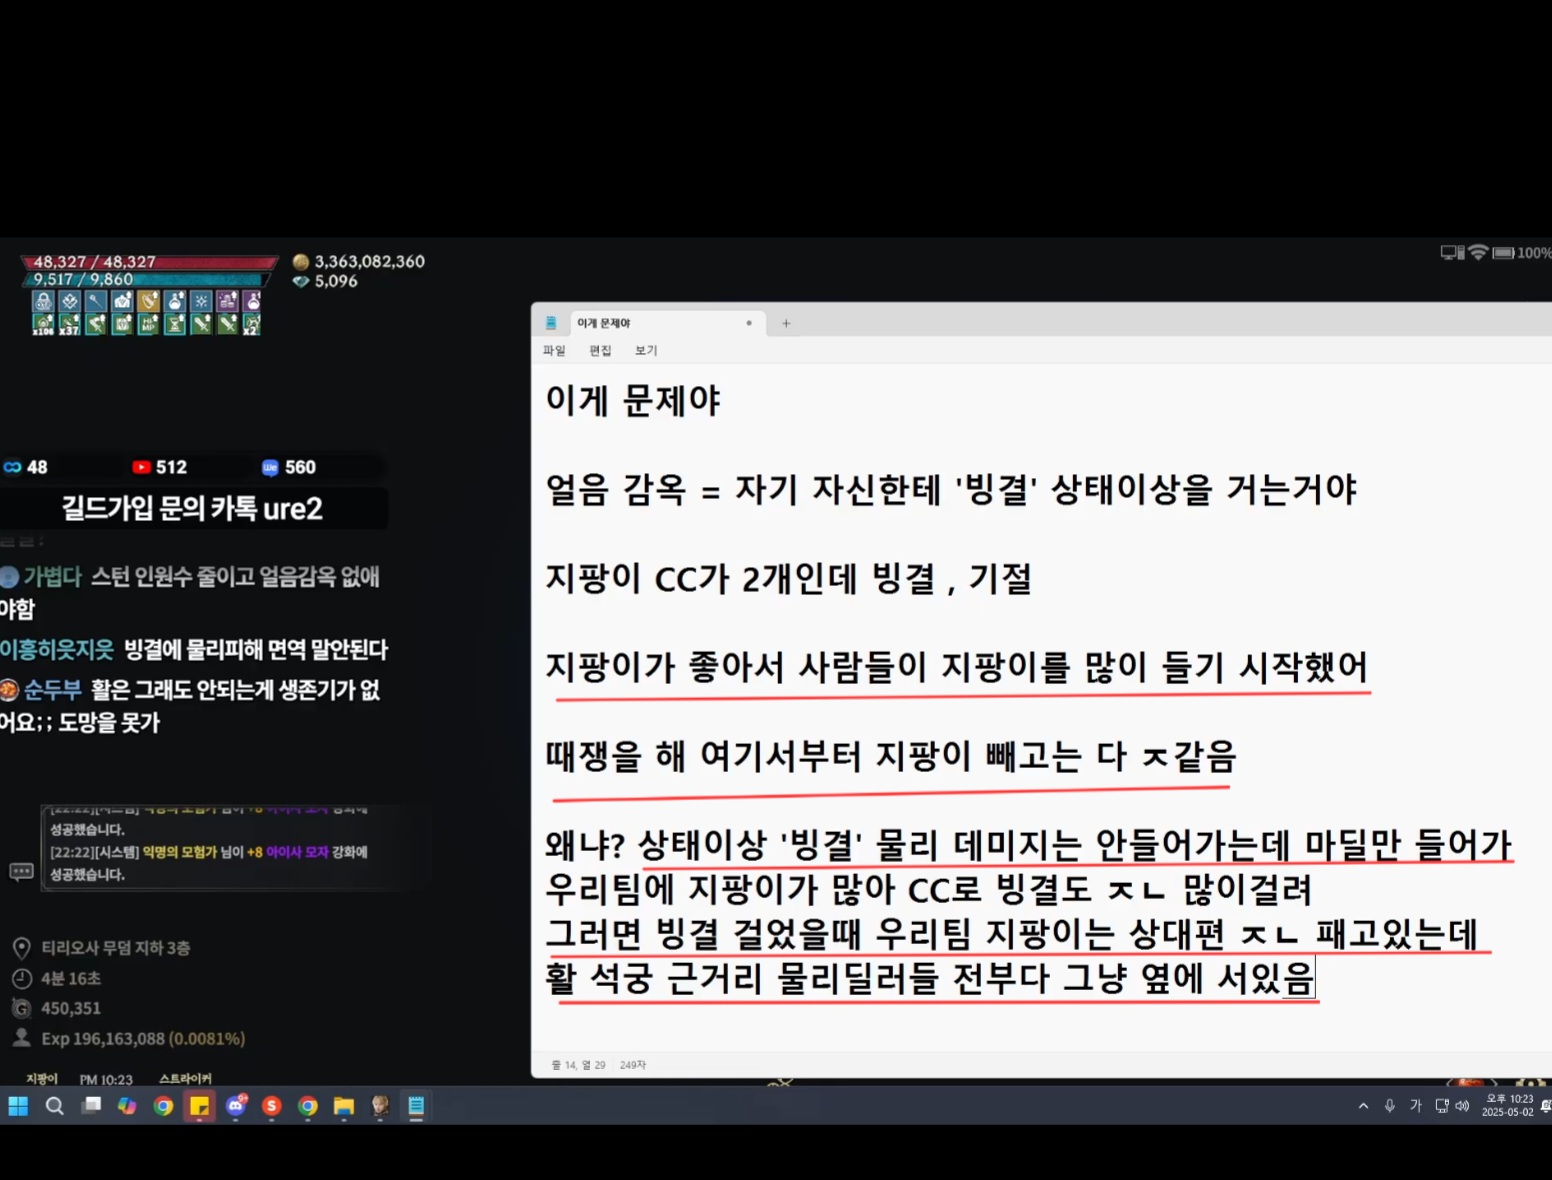Open clock showing 오후 10:23
This screenshot has height=1180, width=1552.
tap(1508, 1105)
